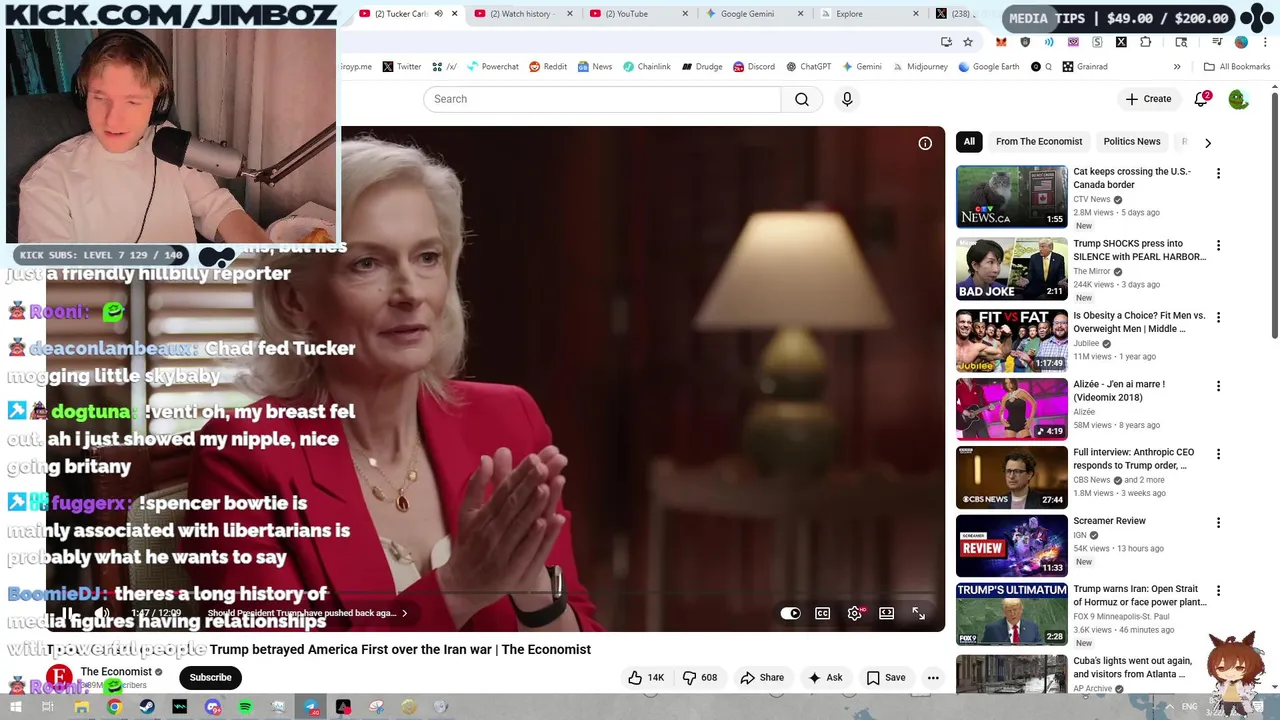
Task: Switch to the Explore tab
Action: (870, 14)
